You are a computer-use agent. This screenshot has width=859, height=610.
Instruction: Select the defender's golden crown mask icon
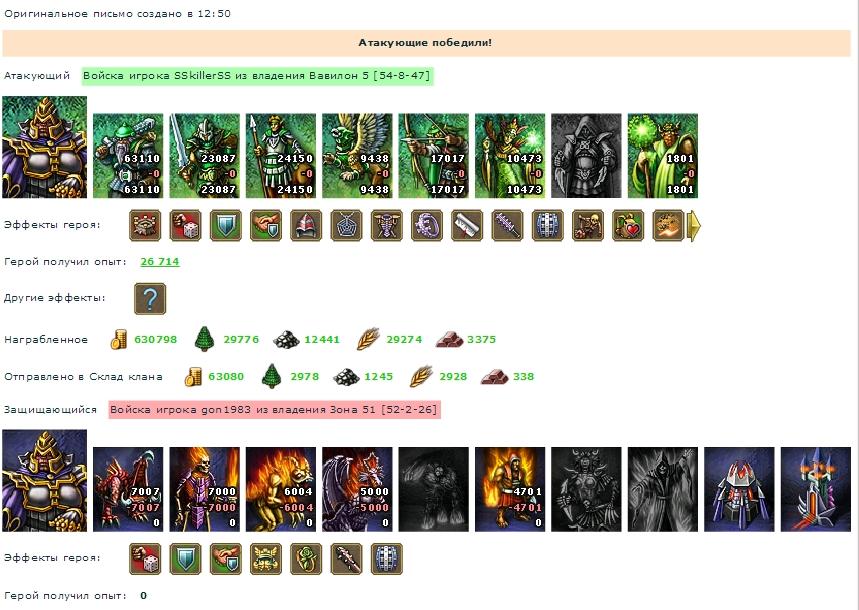tap(266, 558)
